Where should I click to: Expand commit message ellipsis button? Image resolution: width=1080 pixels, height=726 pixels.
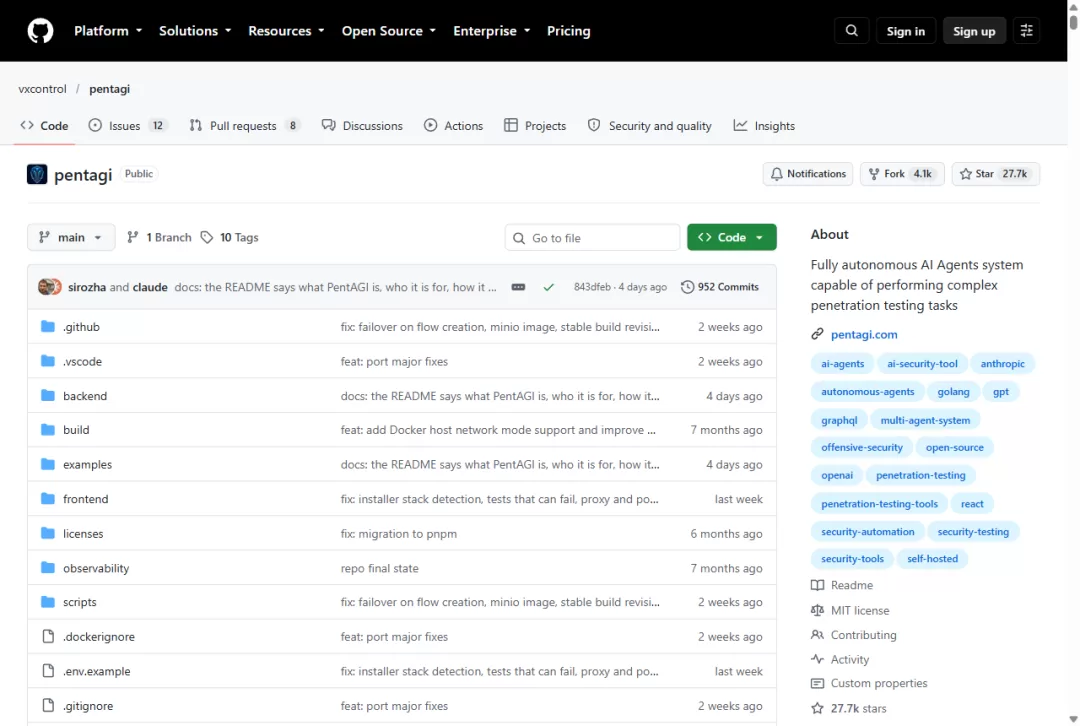[519, 287]
